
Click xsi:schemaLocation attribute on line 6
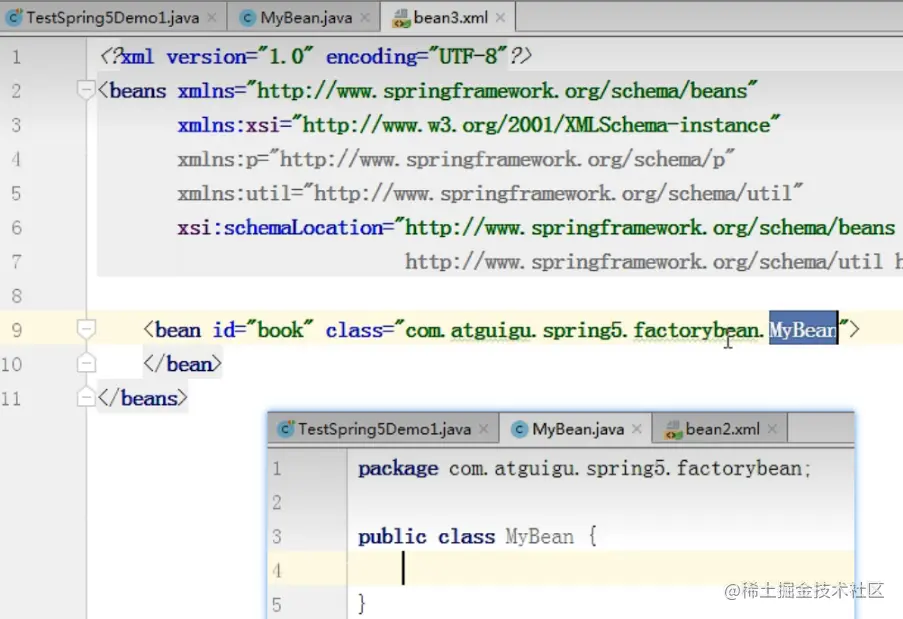(536, 227)
